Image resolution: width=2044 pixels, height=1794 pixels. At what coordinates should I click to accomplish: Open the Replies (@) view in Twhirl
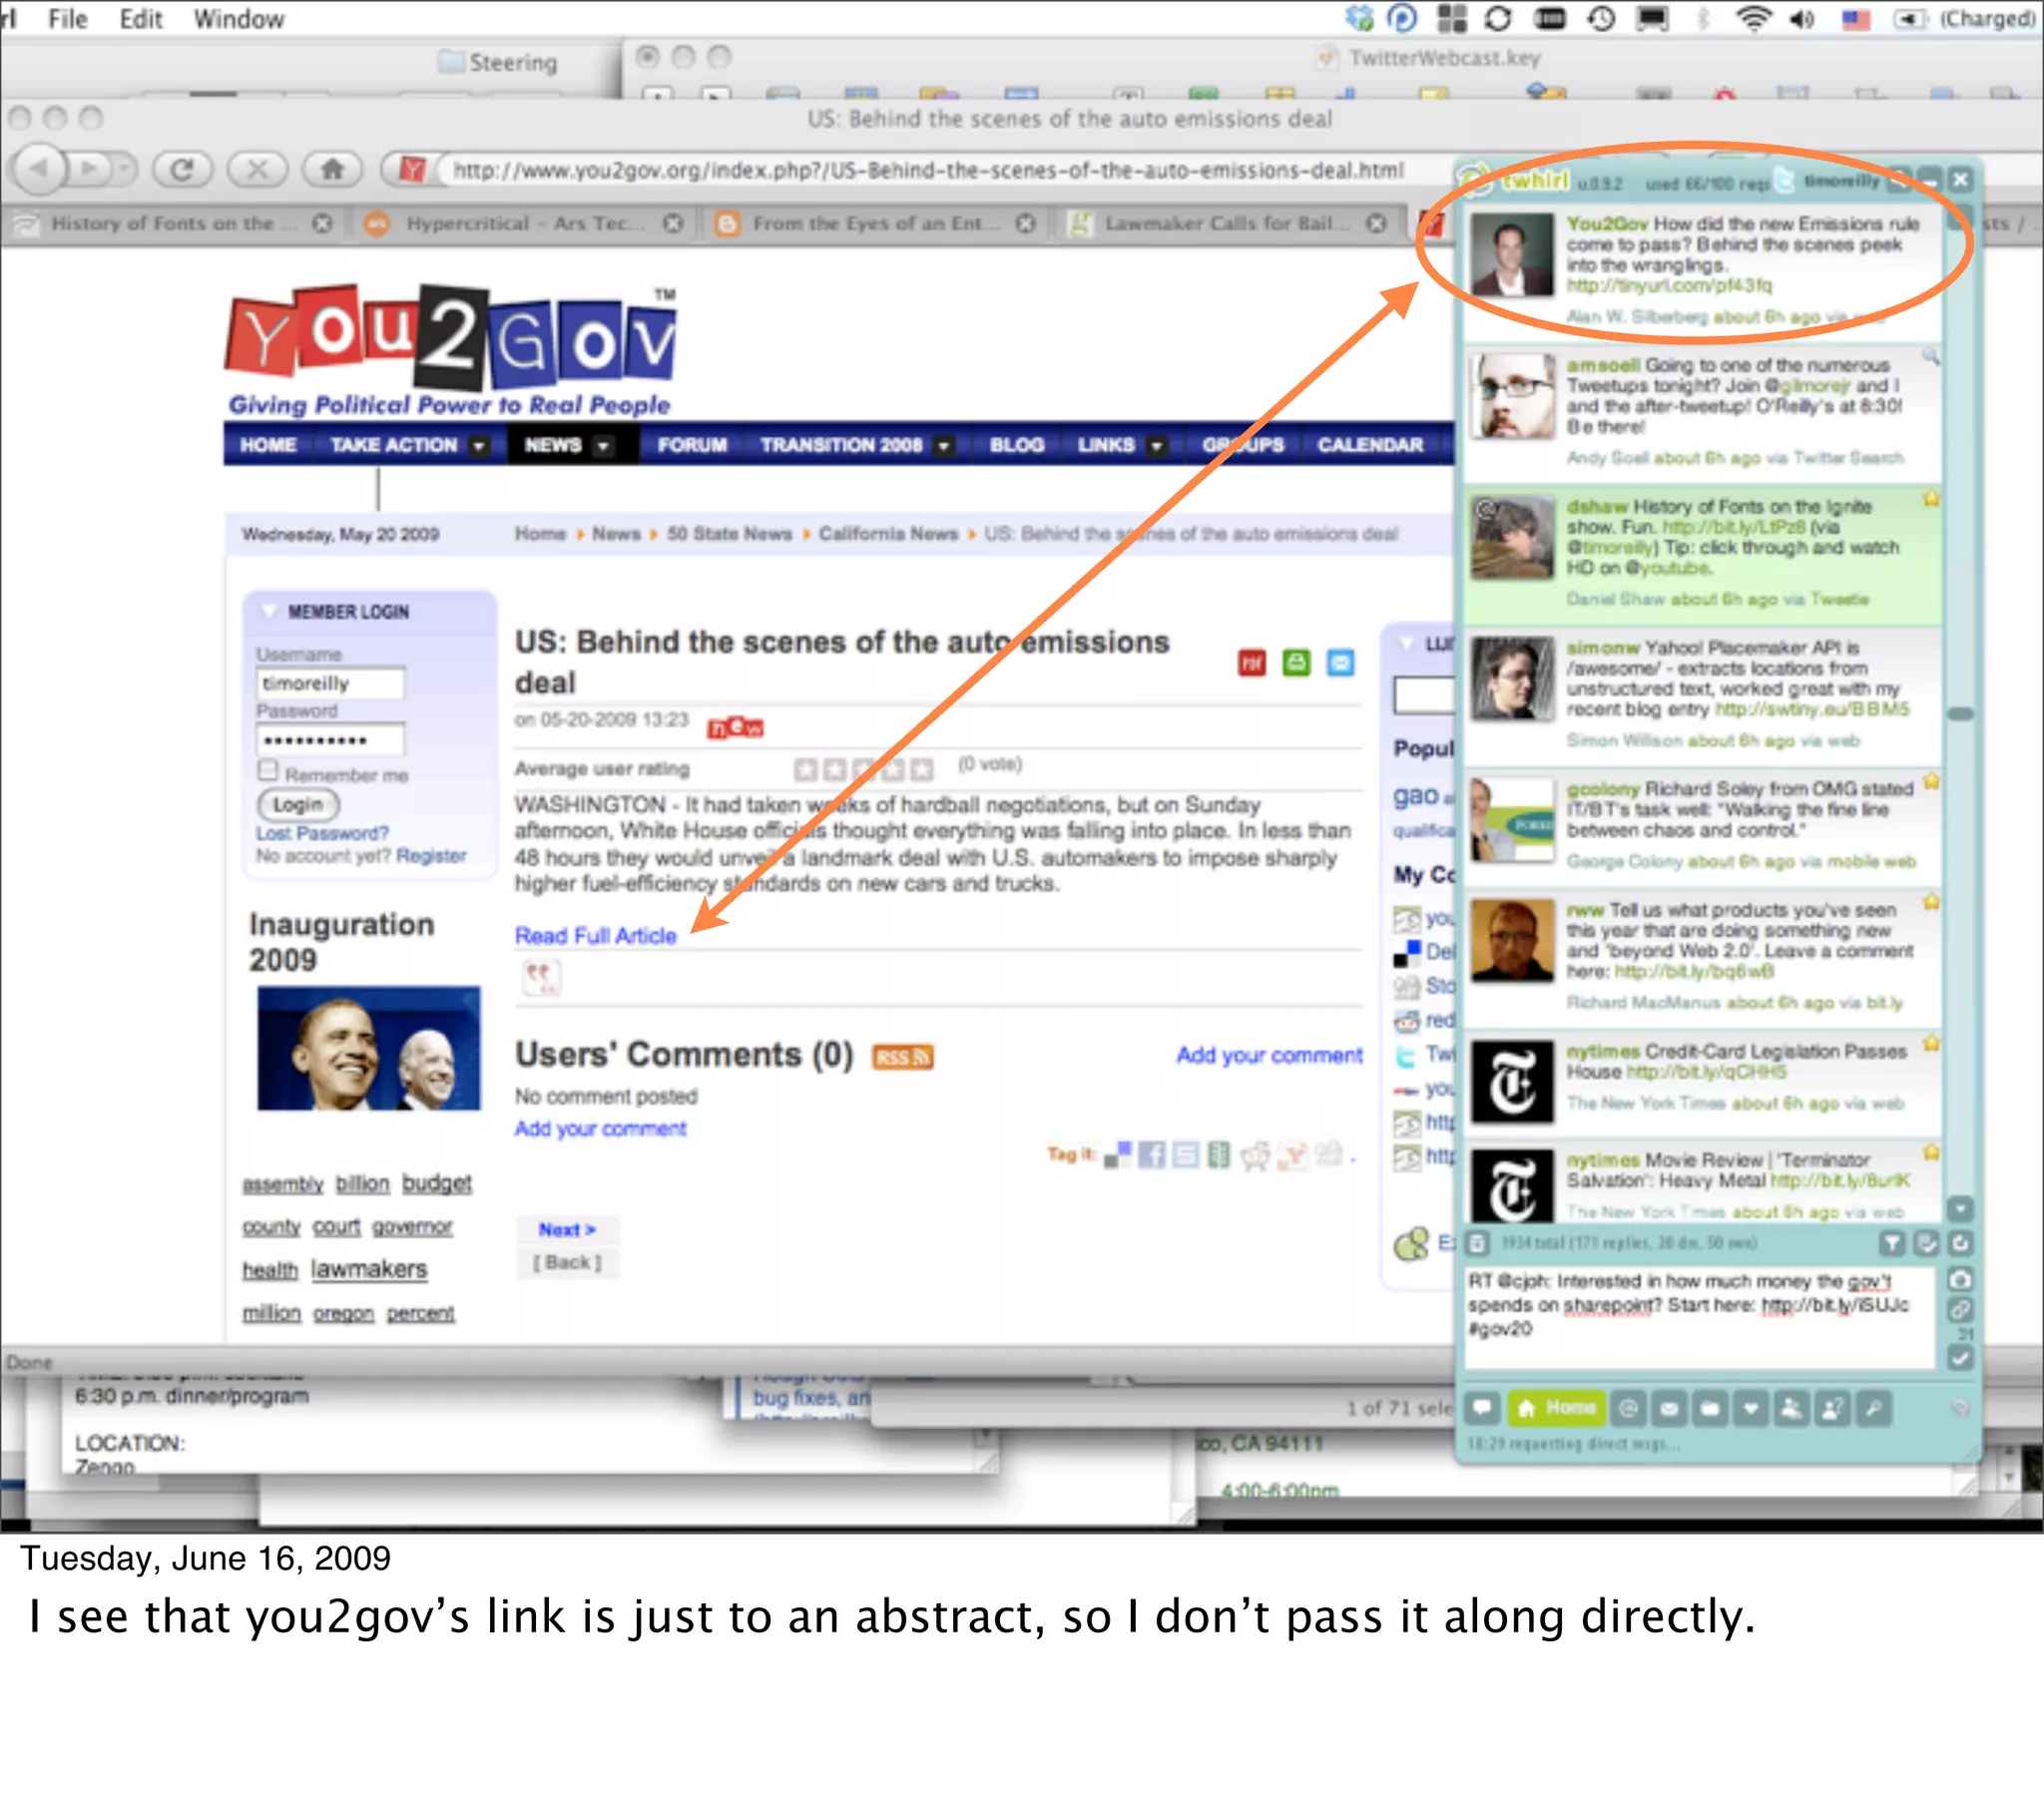(x=1628, y=1409)
